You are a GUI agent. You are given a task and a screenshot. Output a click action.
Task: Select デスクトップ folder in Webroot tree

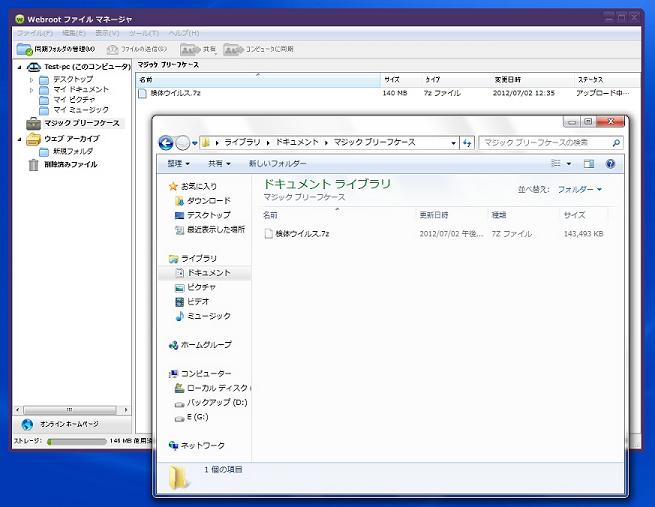click(73, 79)
